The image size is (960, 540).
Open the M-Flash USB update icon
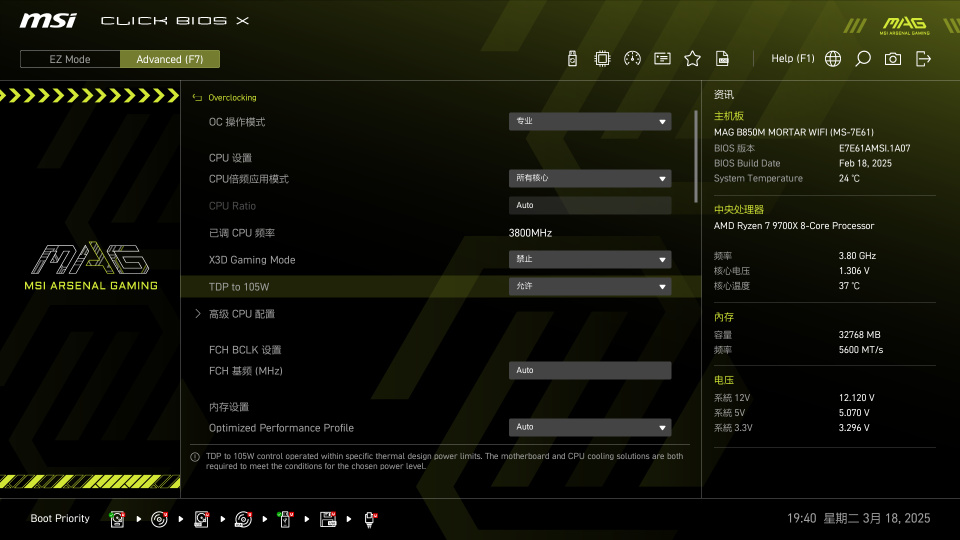tap(572, 59)
